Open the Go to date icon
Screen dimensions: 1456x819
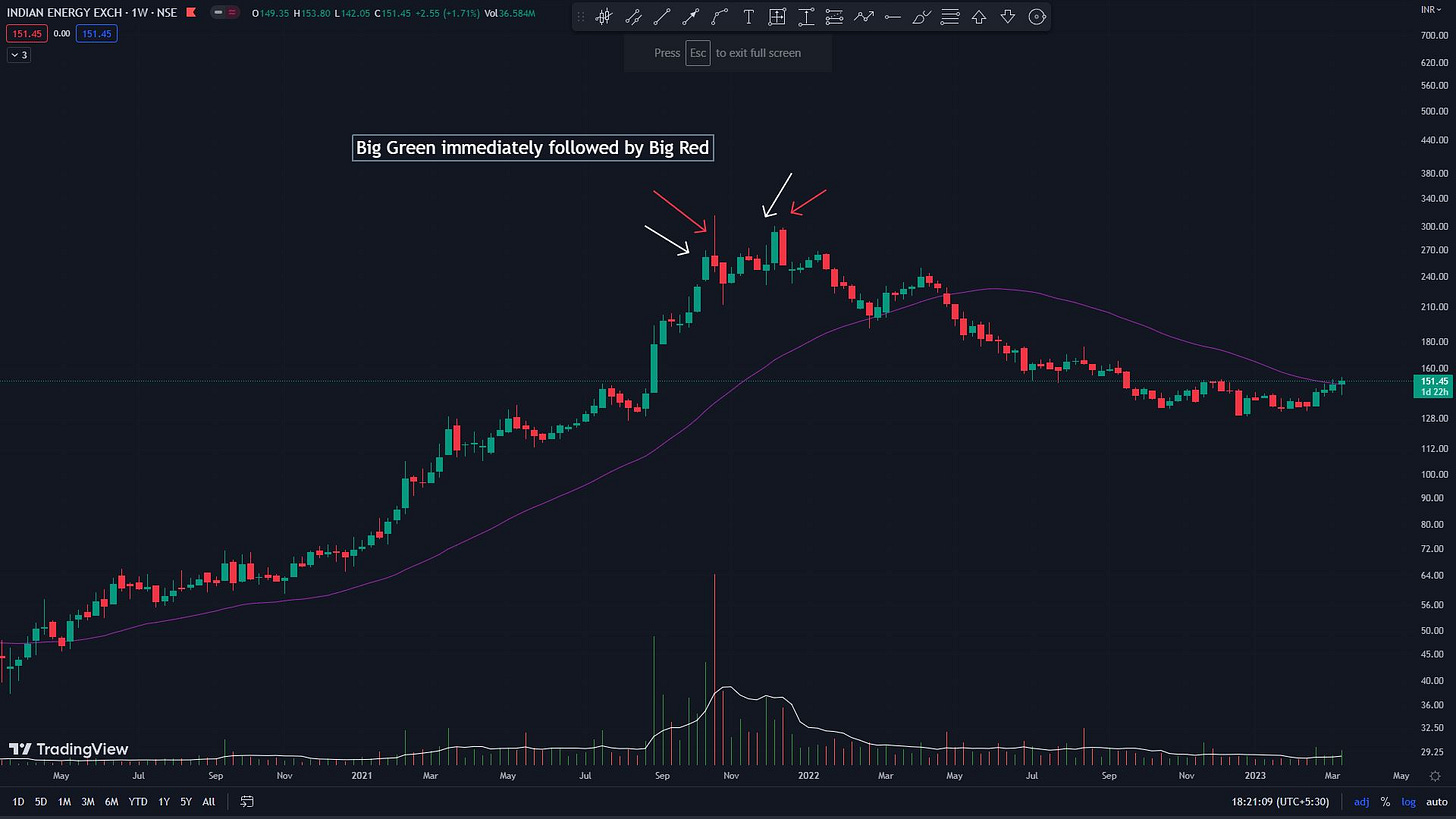247,801
